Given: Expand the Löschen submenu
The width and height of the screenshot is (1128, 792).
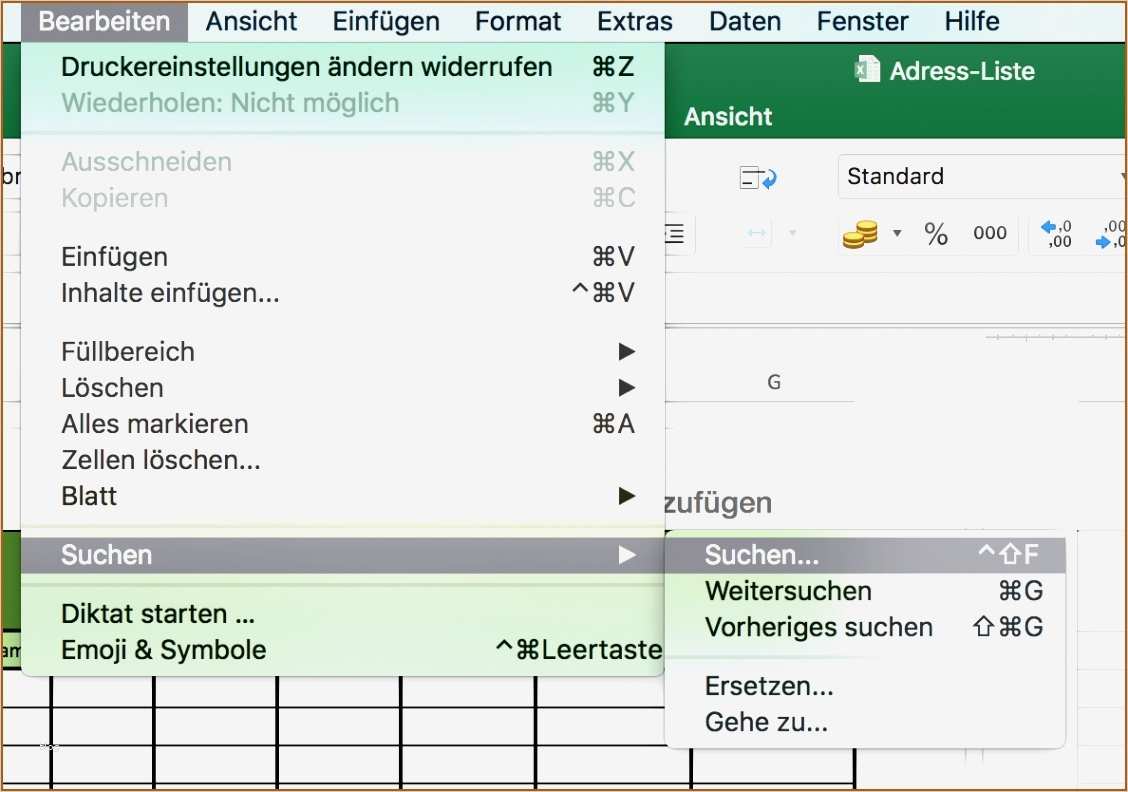Looking at the screenshot, I should (x=342, y=388).
